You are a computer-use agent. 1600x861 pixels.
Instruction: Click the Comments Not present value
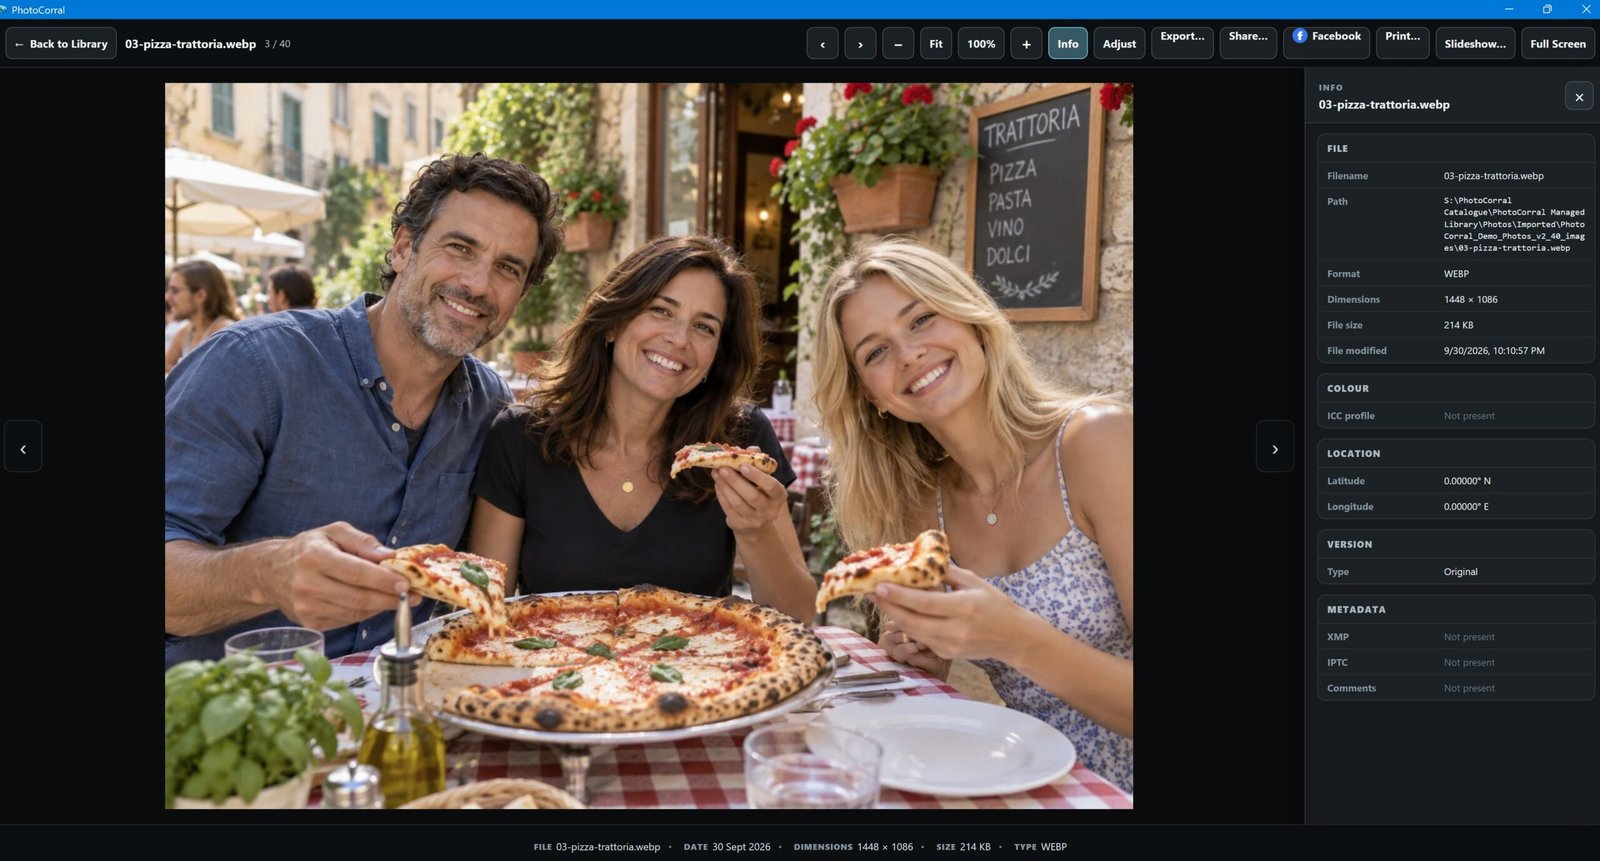[x=1469, y=688]
